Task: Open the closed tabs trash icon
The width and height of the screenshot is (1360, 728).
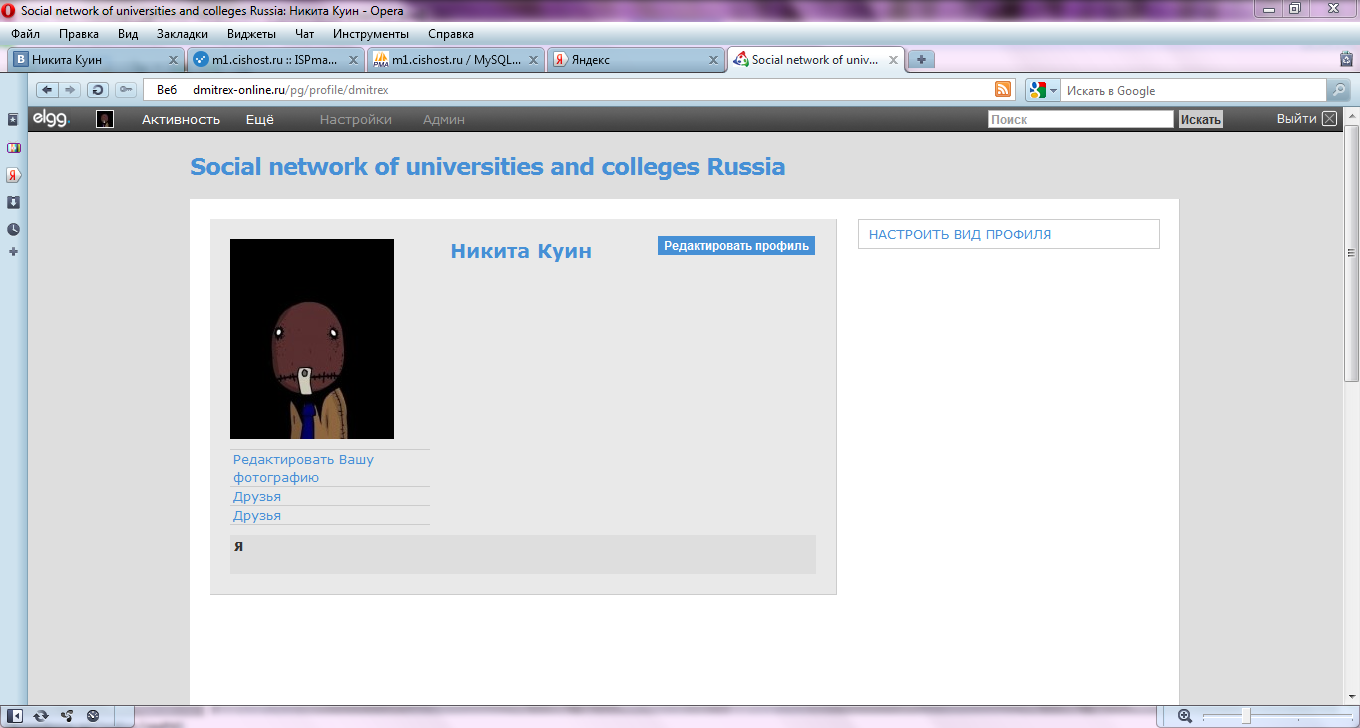Action: [1346, 60]
